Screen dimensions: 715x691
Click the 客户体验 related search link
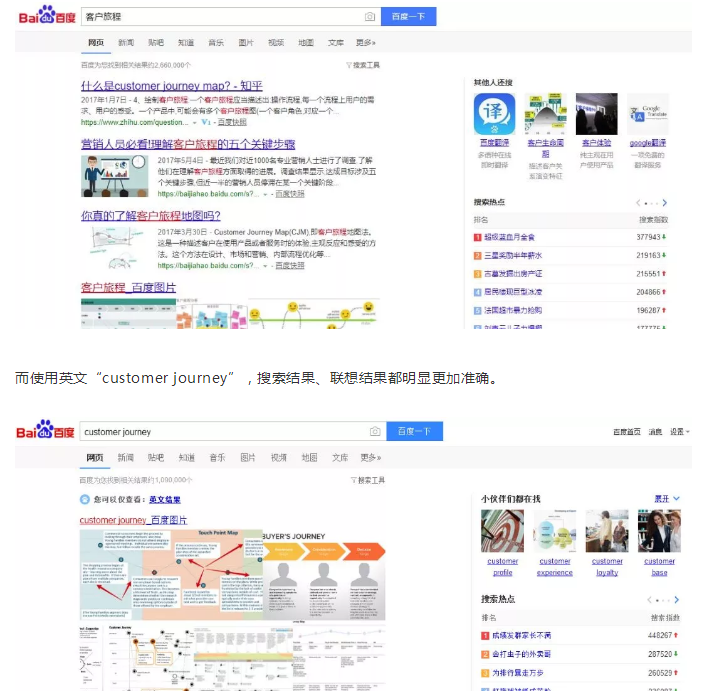(596, 143)
